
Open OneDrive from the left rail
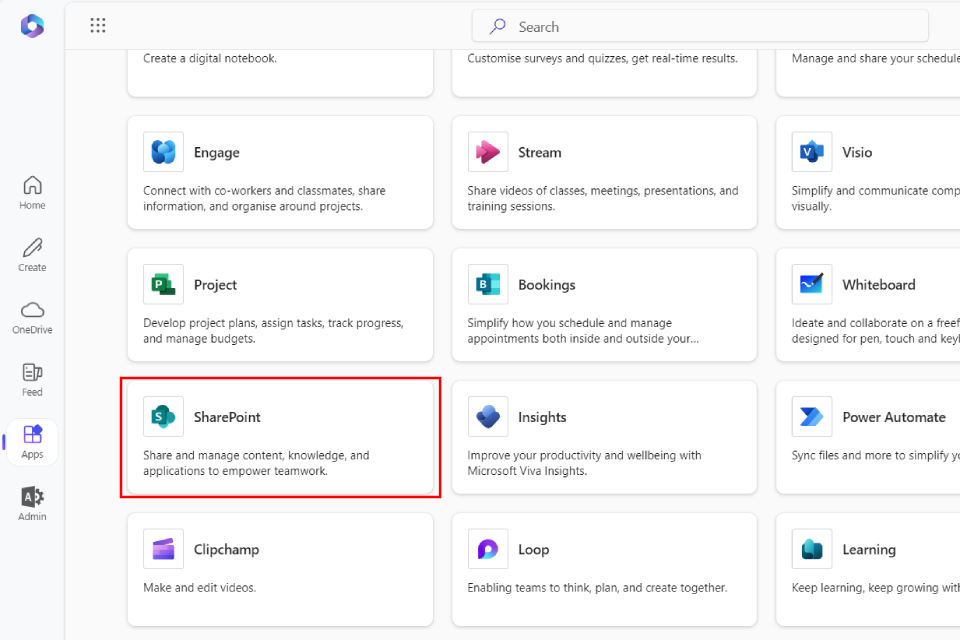32,316
